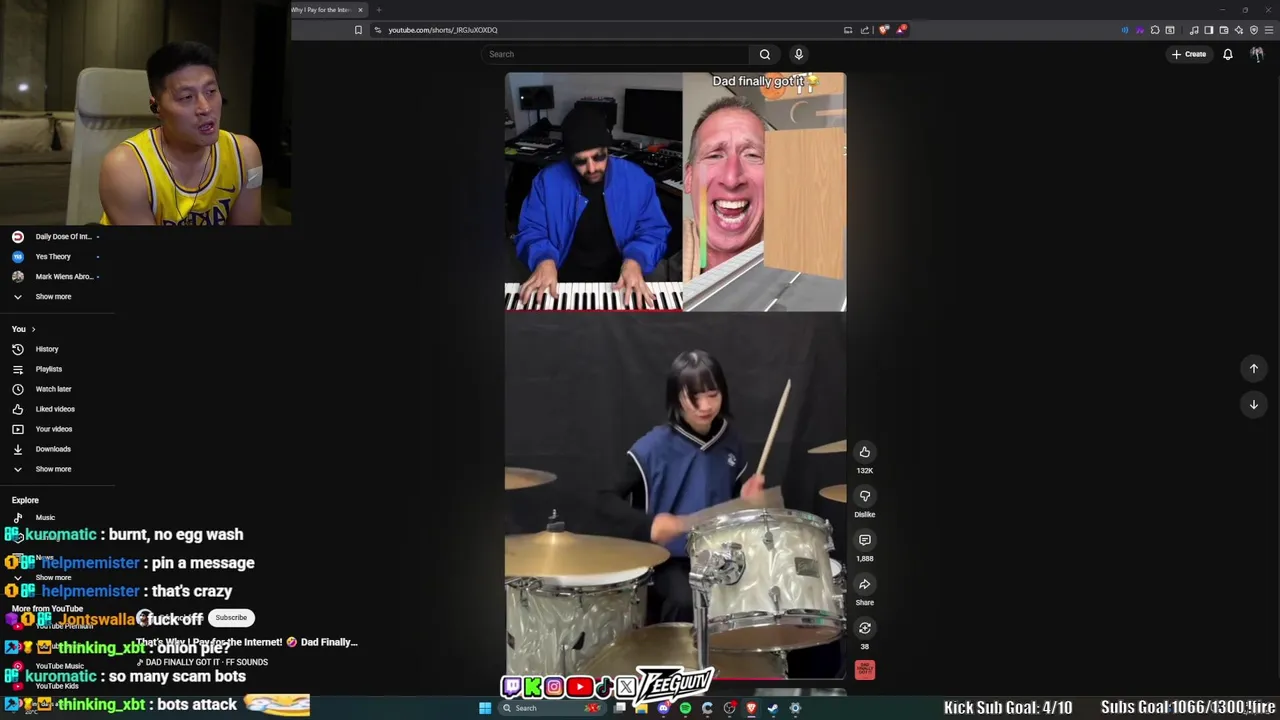Screen dimensions: 1280x720
Task: Open the Leo AI sparkle icon
Action: coord(1239,30)
